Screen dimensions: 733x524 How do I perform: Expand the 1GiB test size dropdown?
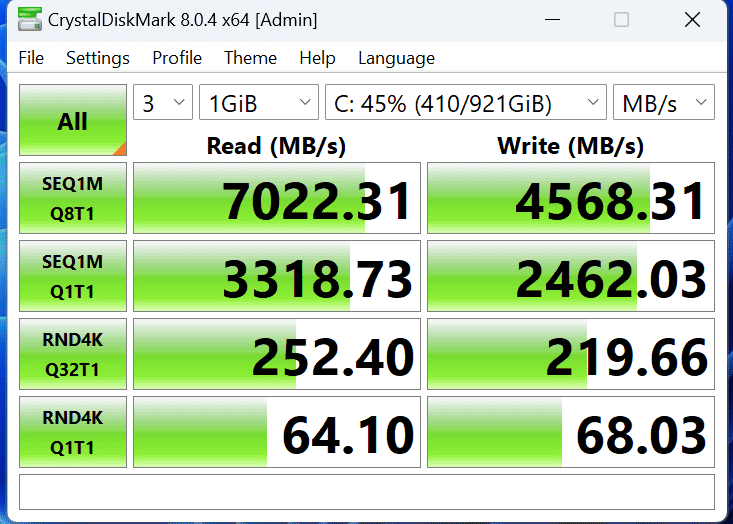click(x=258, y=102)
